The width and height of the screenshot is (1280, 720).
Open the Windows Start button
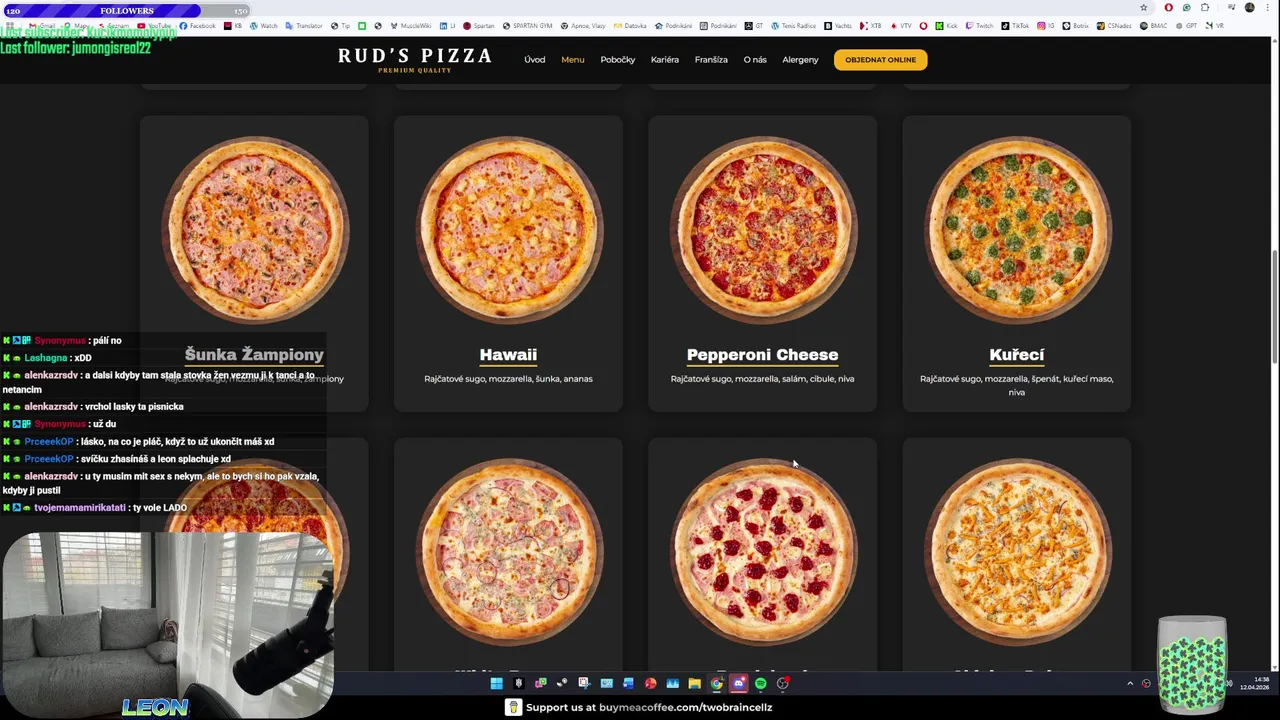coord(497,683)
